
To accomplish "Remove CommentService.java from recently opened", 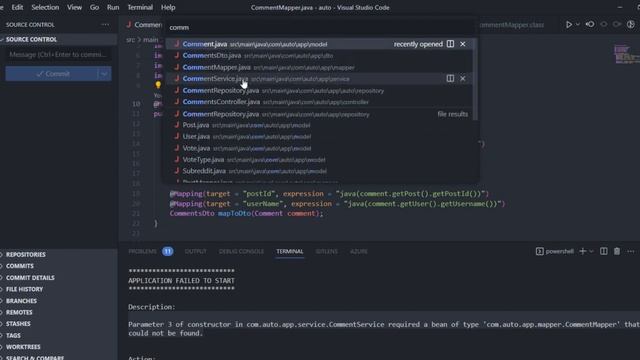I will [463, 78].
